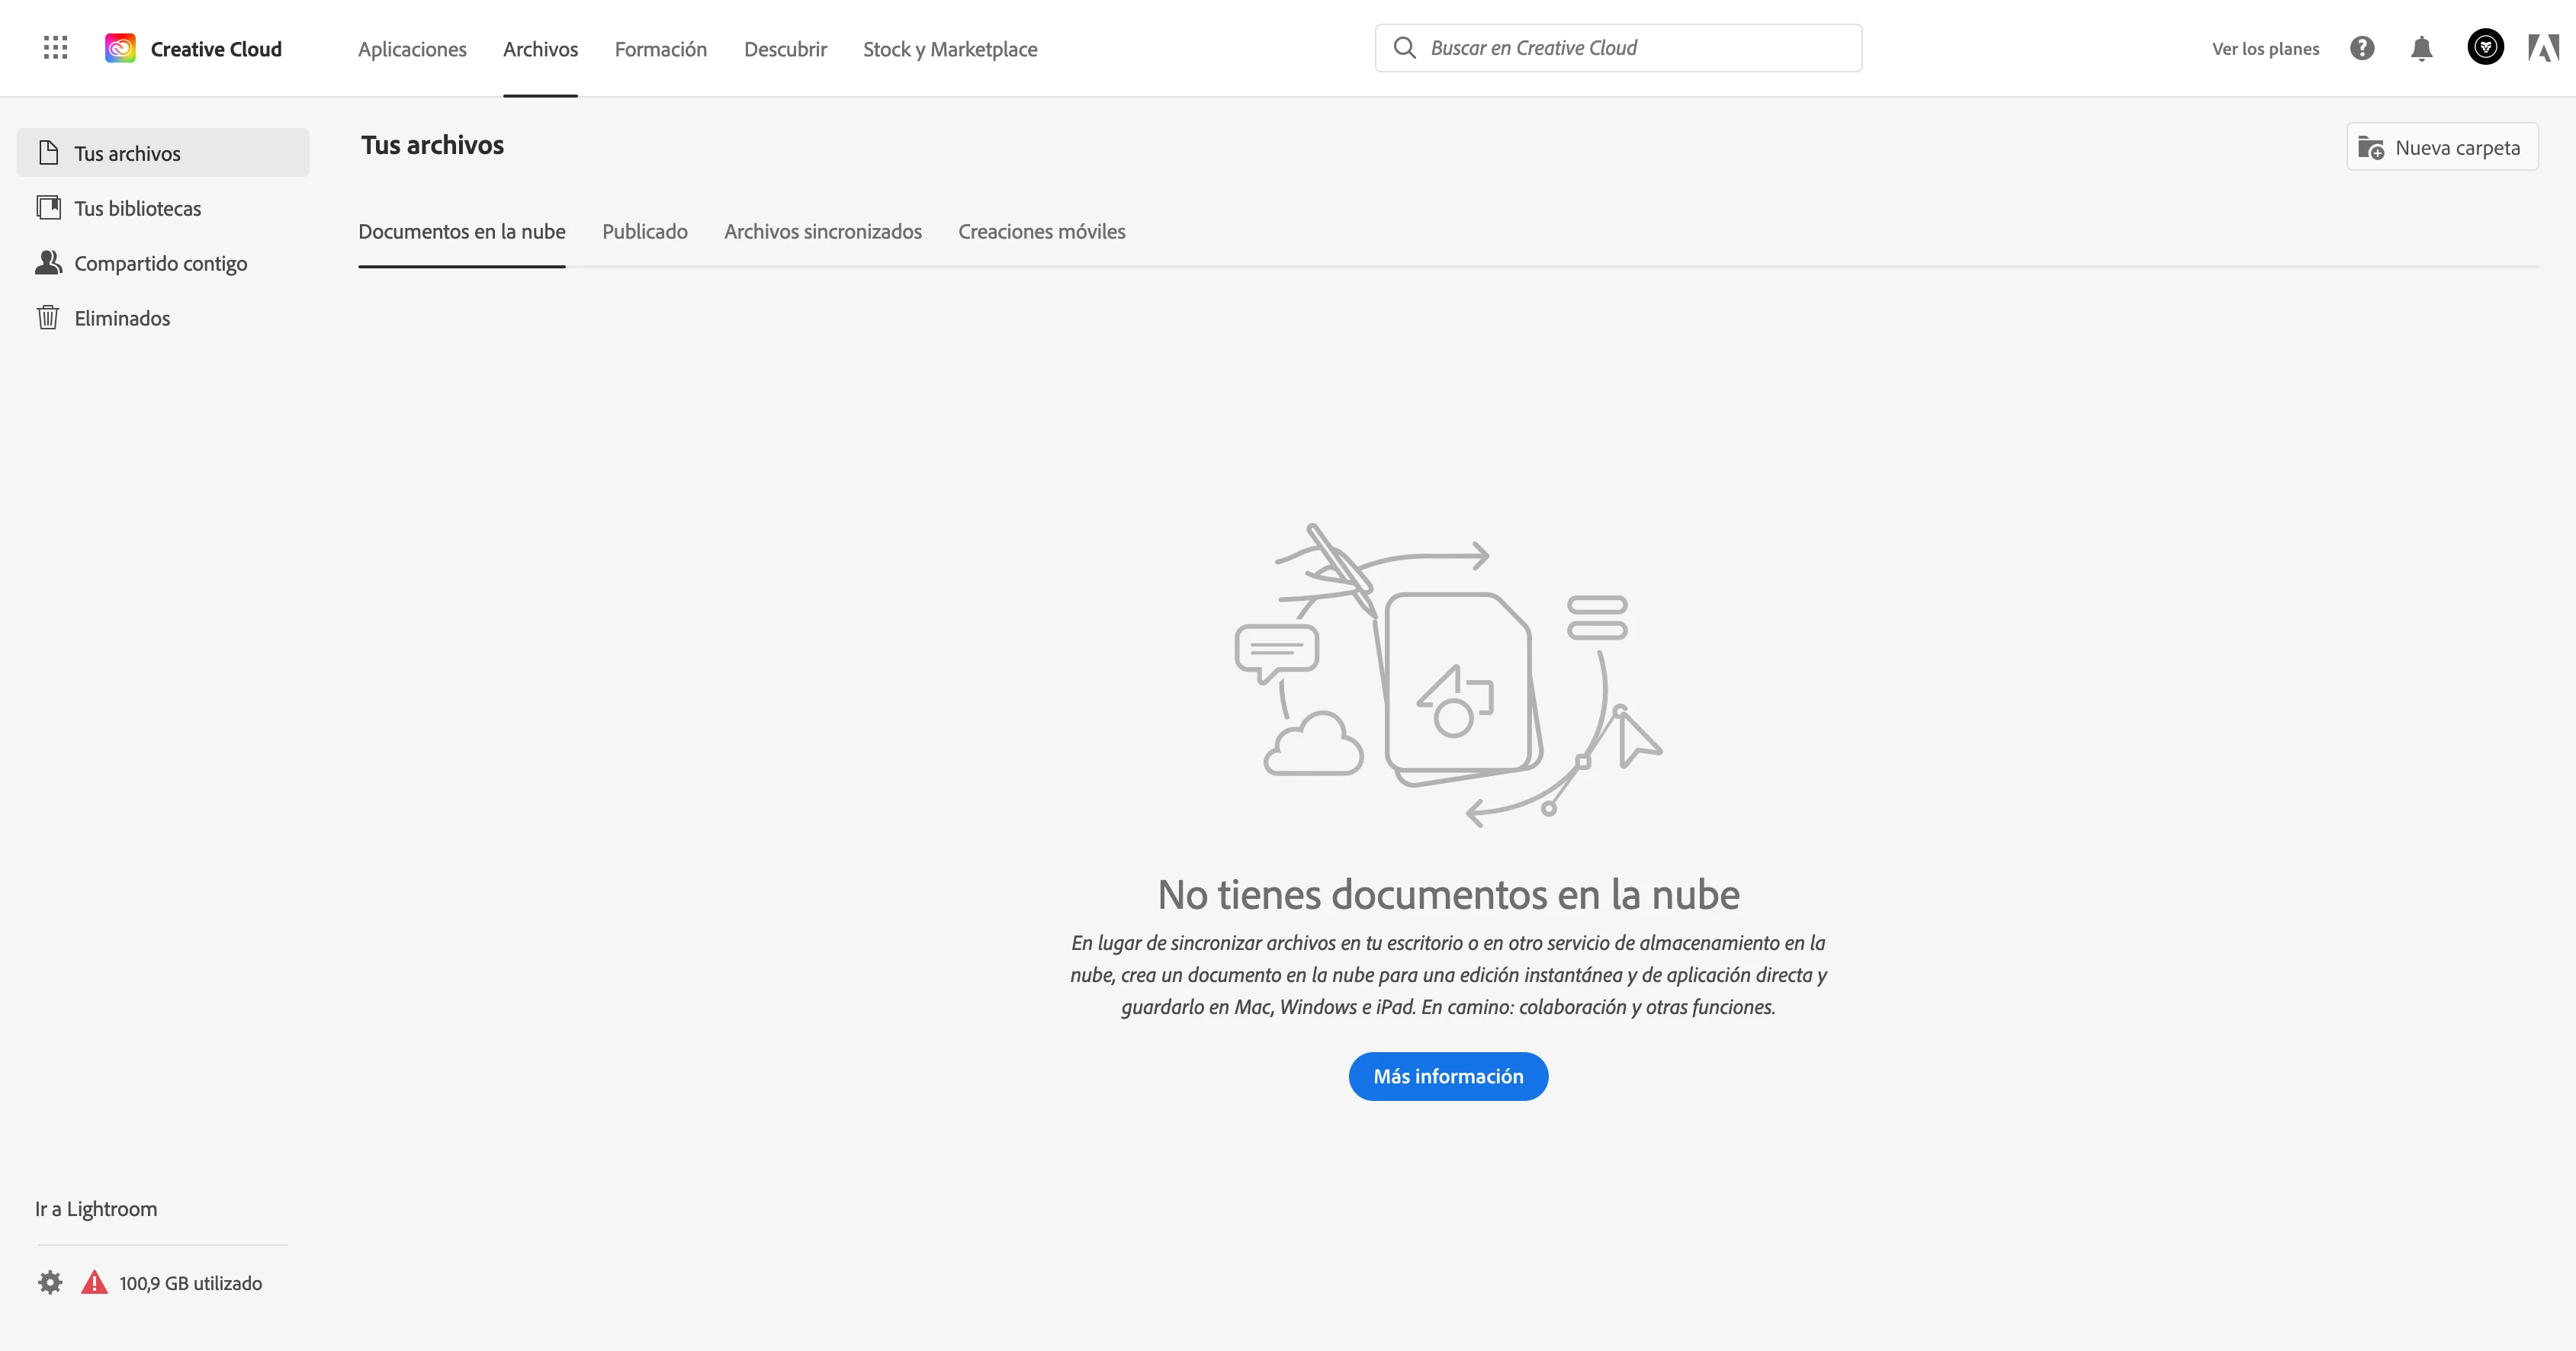
Task: Open the notifications bell icon
Action: (x=2421, y=48)
